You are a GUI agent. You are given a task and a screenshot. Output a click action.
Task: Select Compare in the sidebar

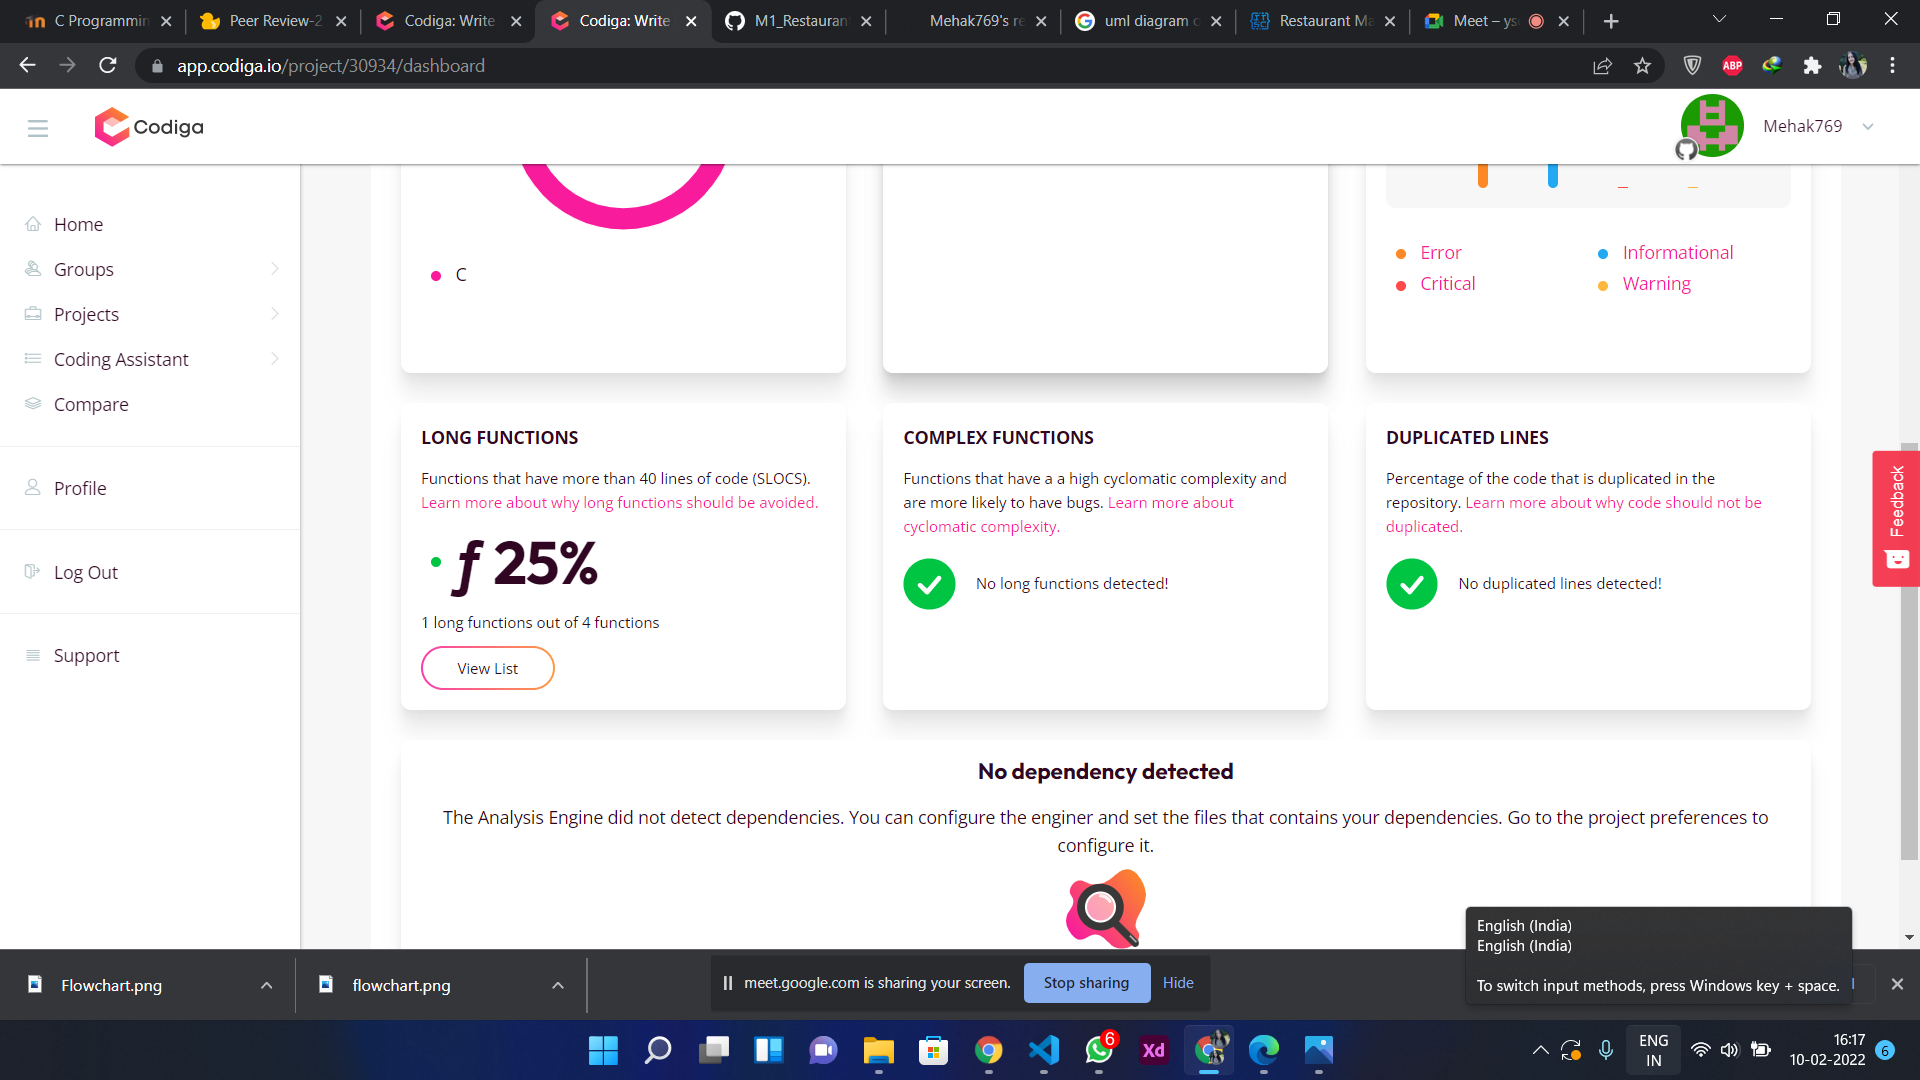(91, 404)
